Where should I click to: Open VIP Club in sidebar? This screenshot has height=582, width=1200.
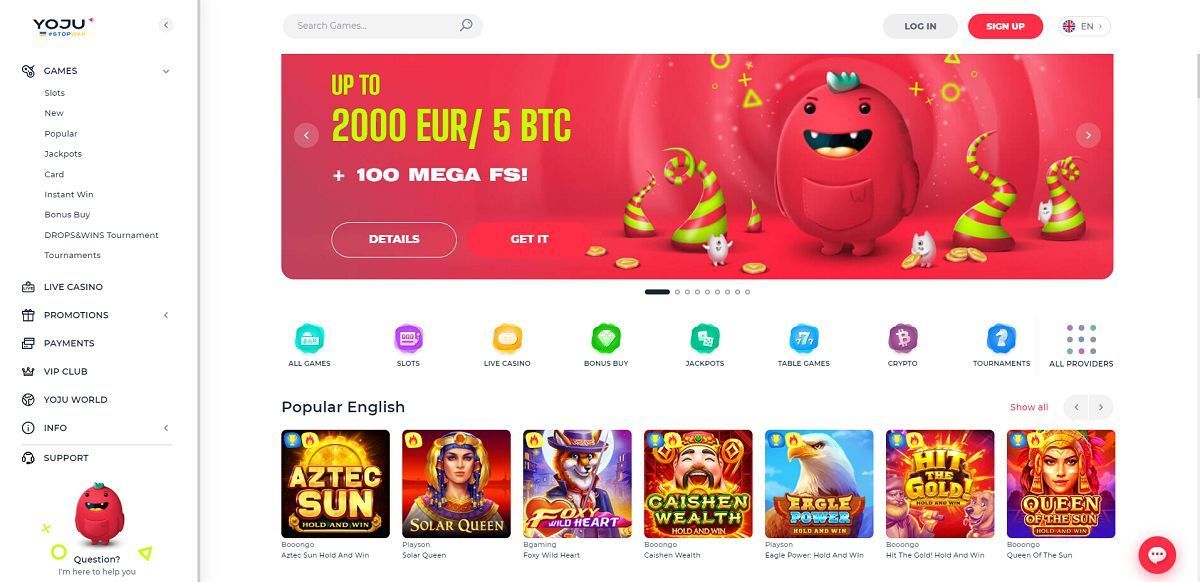66,371
